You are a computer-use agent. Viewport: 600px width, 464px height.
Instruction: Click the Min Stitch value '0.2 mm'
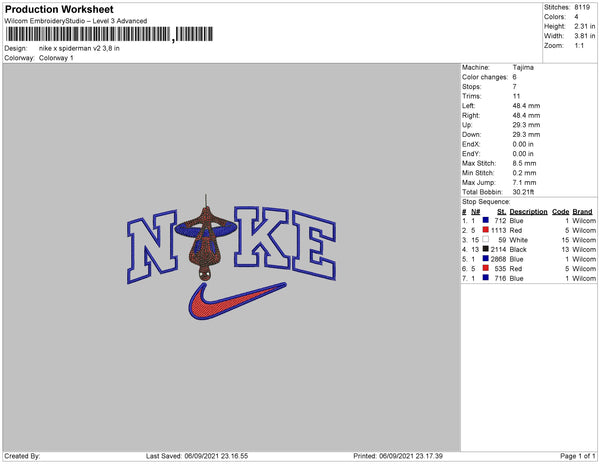[525, 173]
